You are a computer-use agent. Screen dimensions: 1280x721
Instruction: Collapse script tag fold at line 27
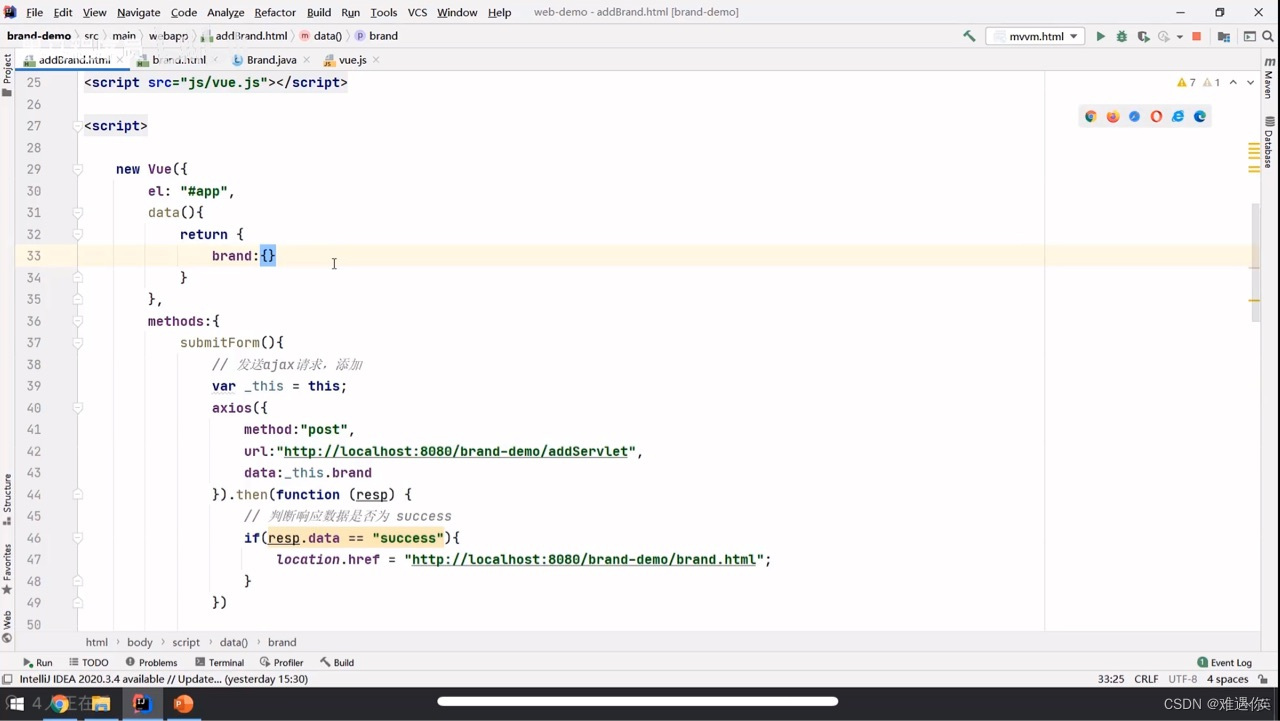(x=77, y=126)
